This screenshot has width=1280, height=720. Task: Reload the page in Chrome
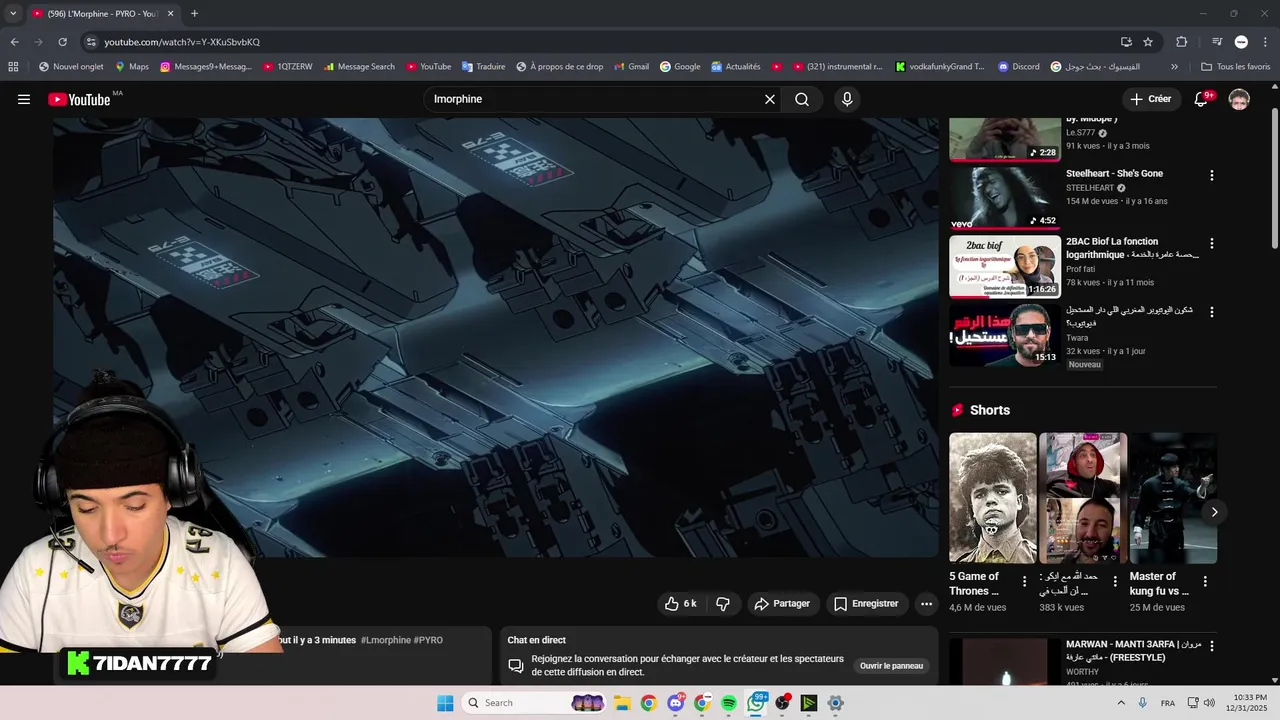[62, 42]
